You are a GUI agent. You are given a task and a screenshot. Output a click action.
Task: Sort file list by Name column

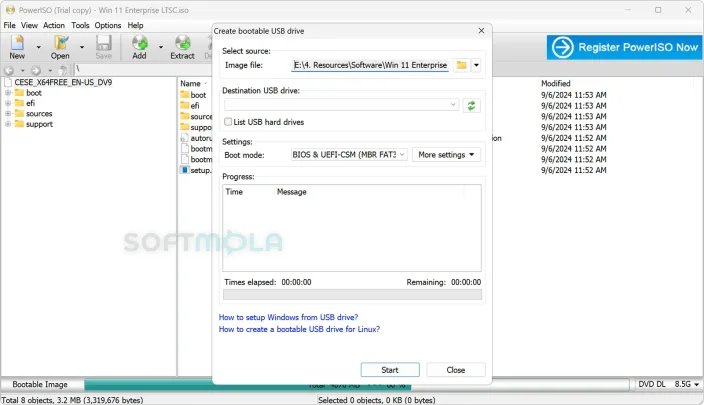point(190,84)
